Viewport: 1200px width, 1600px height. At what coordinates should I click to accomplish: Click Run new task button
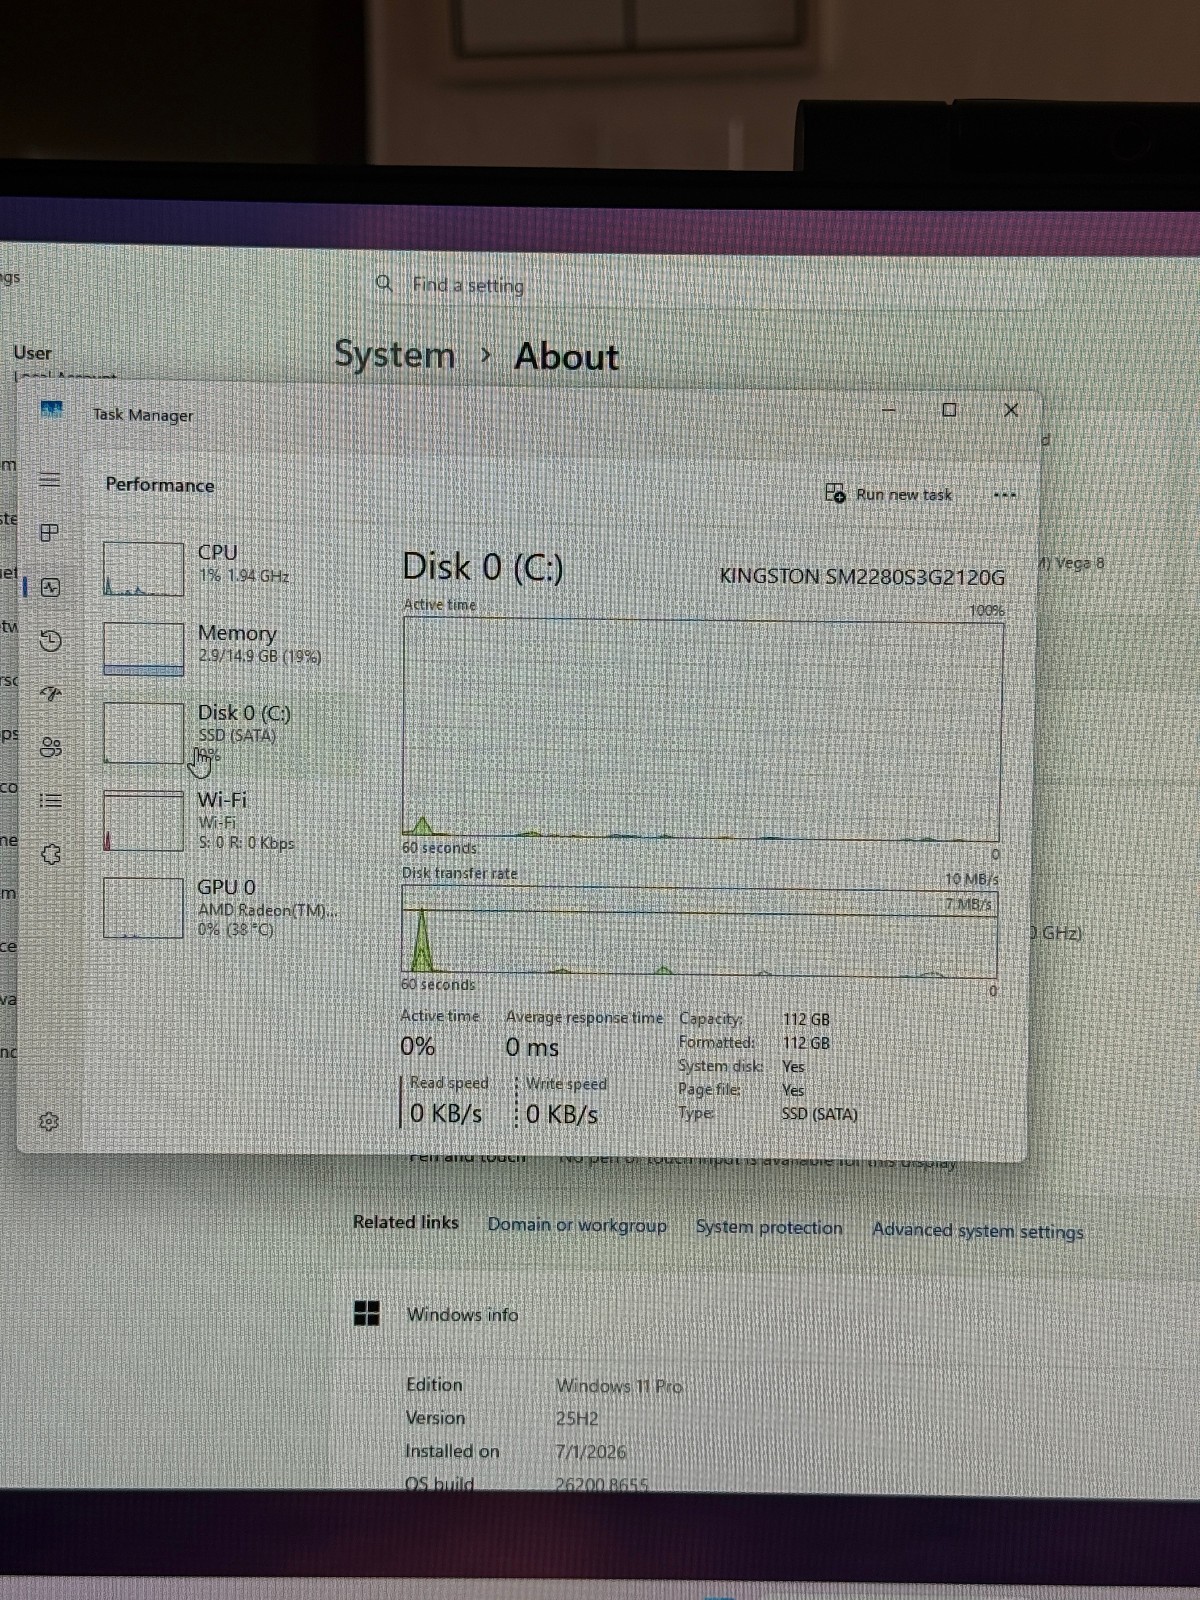coord(889,494)
